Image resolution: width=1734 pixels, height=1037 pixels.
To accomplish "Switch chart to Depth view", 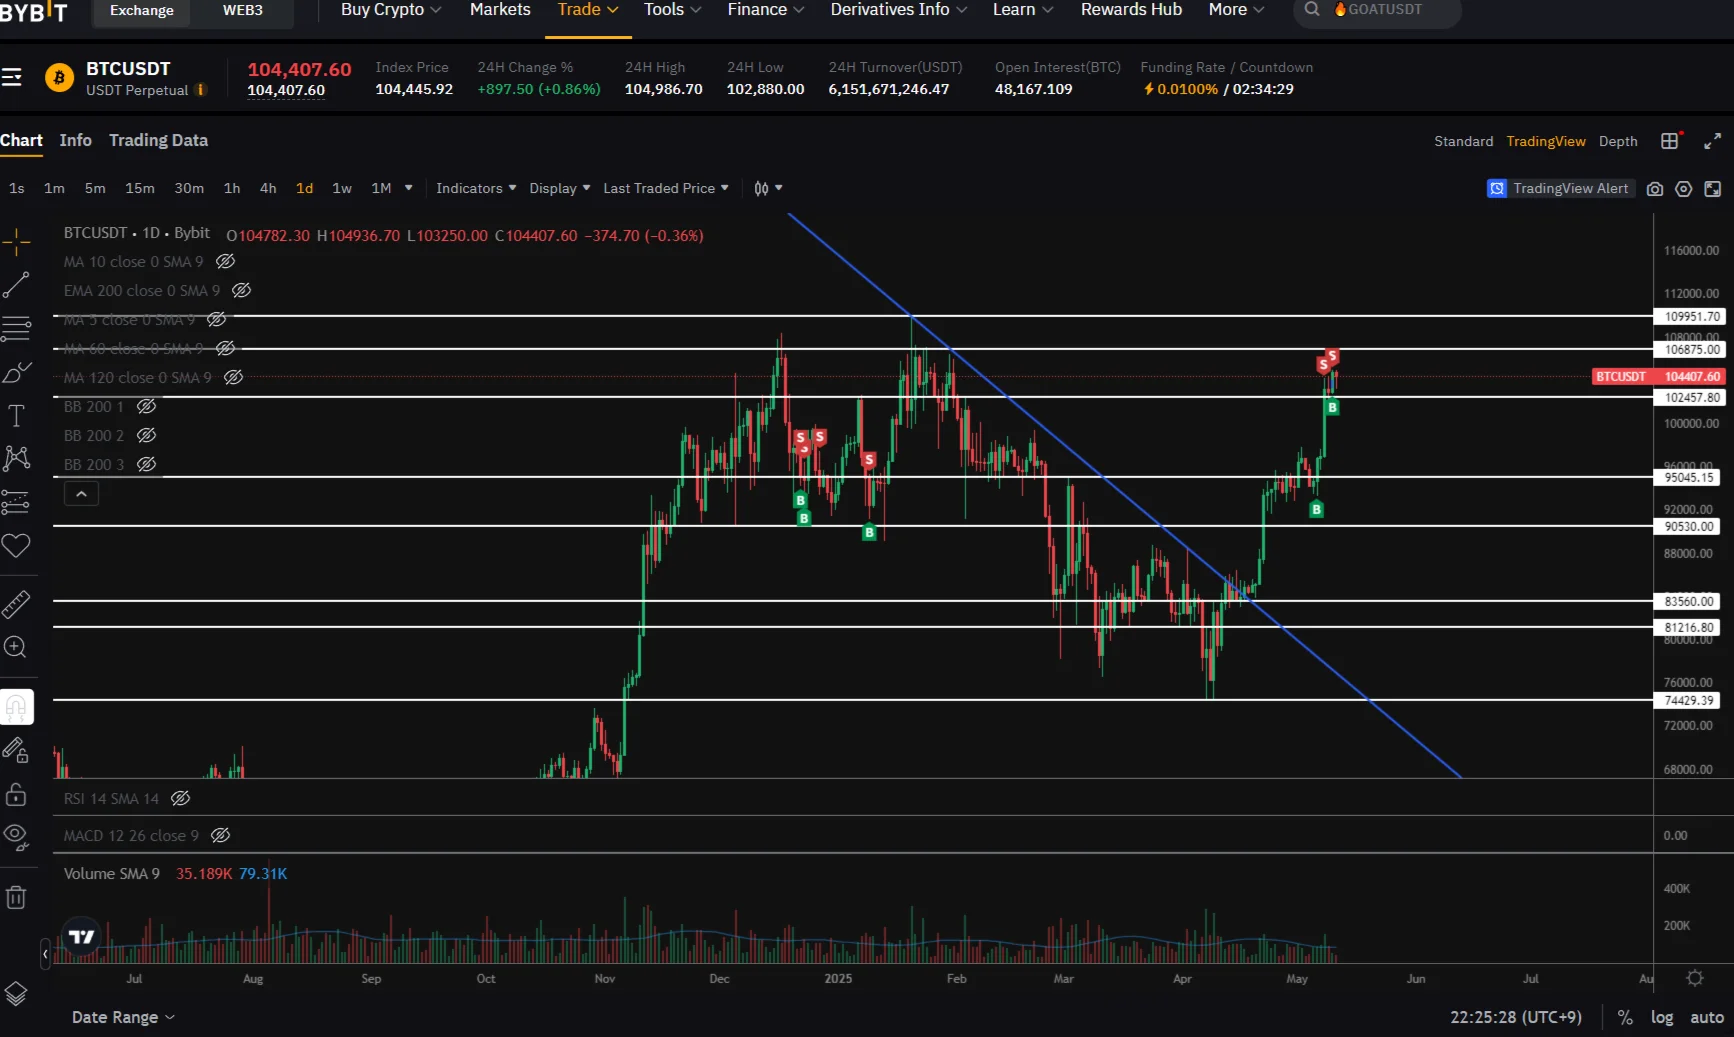I will pyautogui.click(x=1618, y=141).
